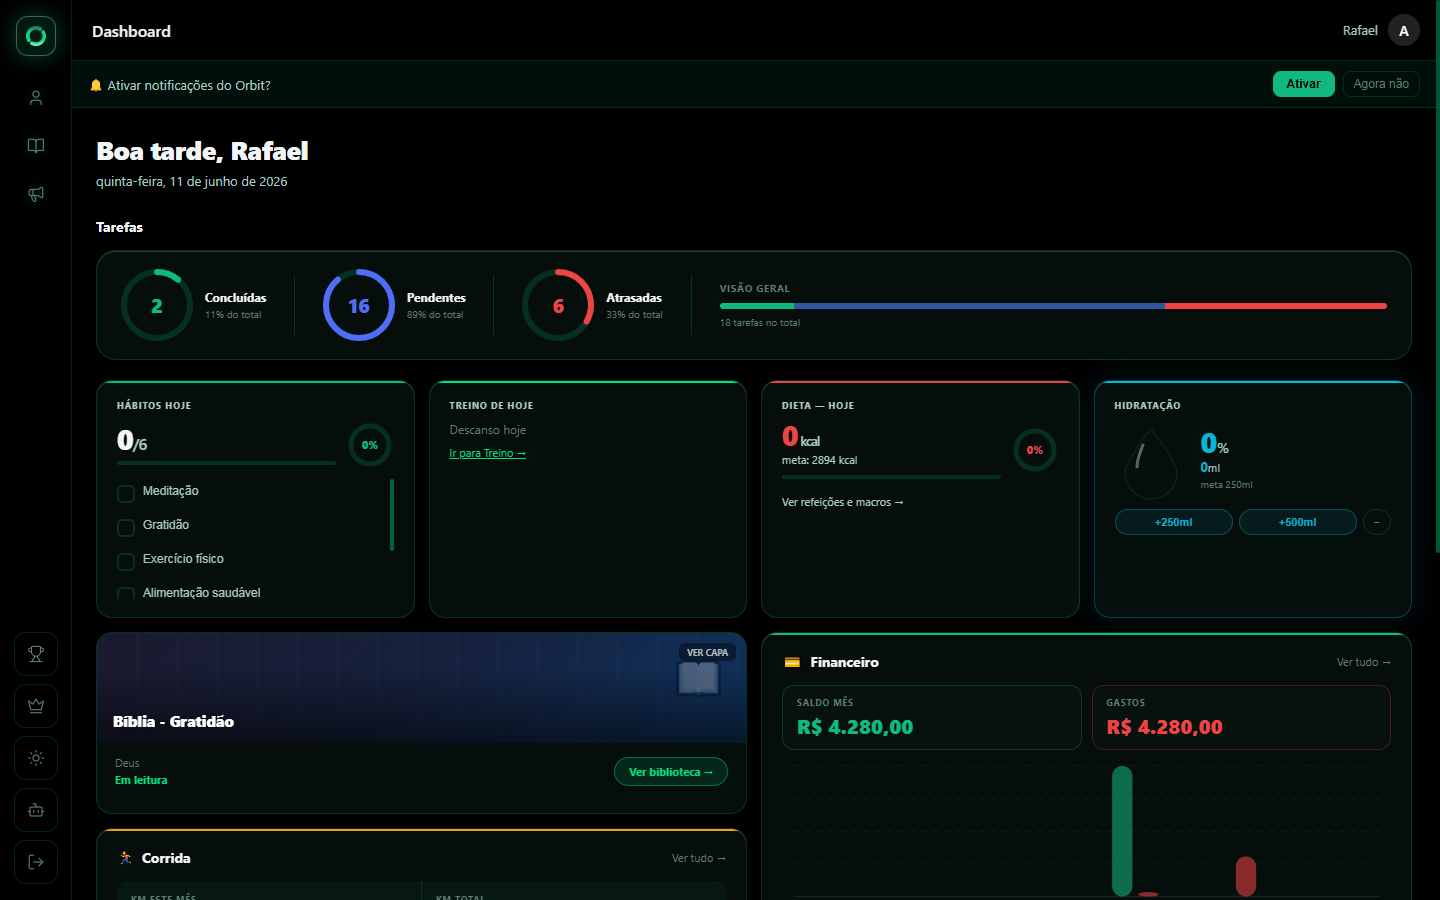Open Ver biblioteca button
Screen dimensions: 1440x900
670,772
